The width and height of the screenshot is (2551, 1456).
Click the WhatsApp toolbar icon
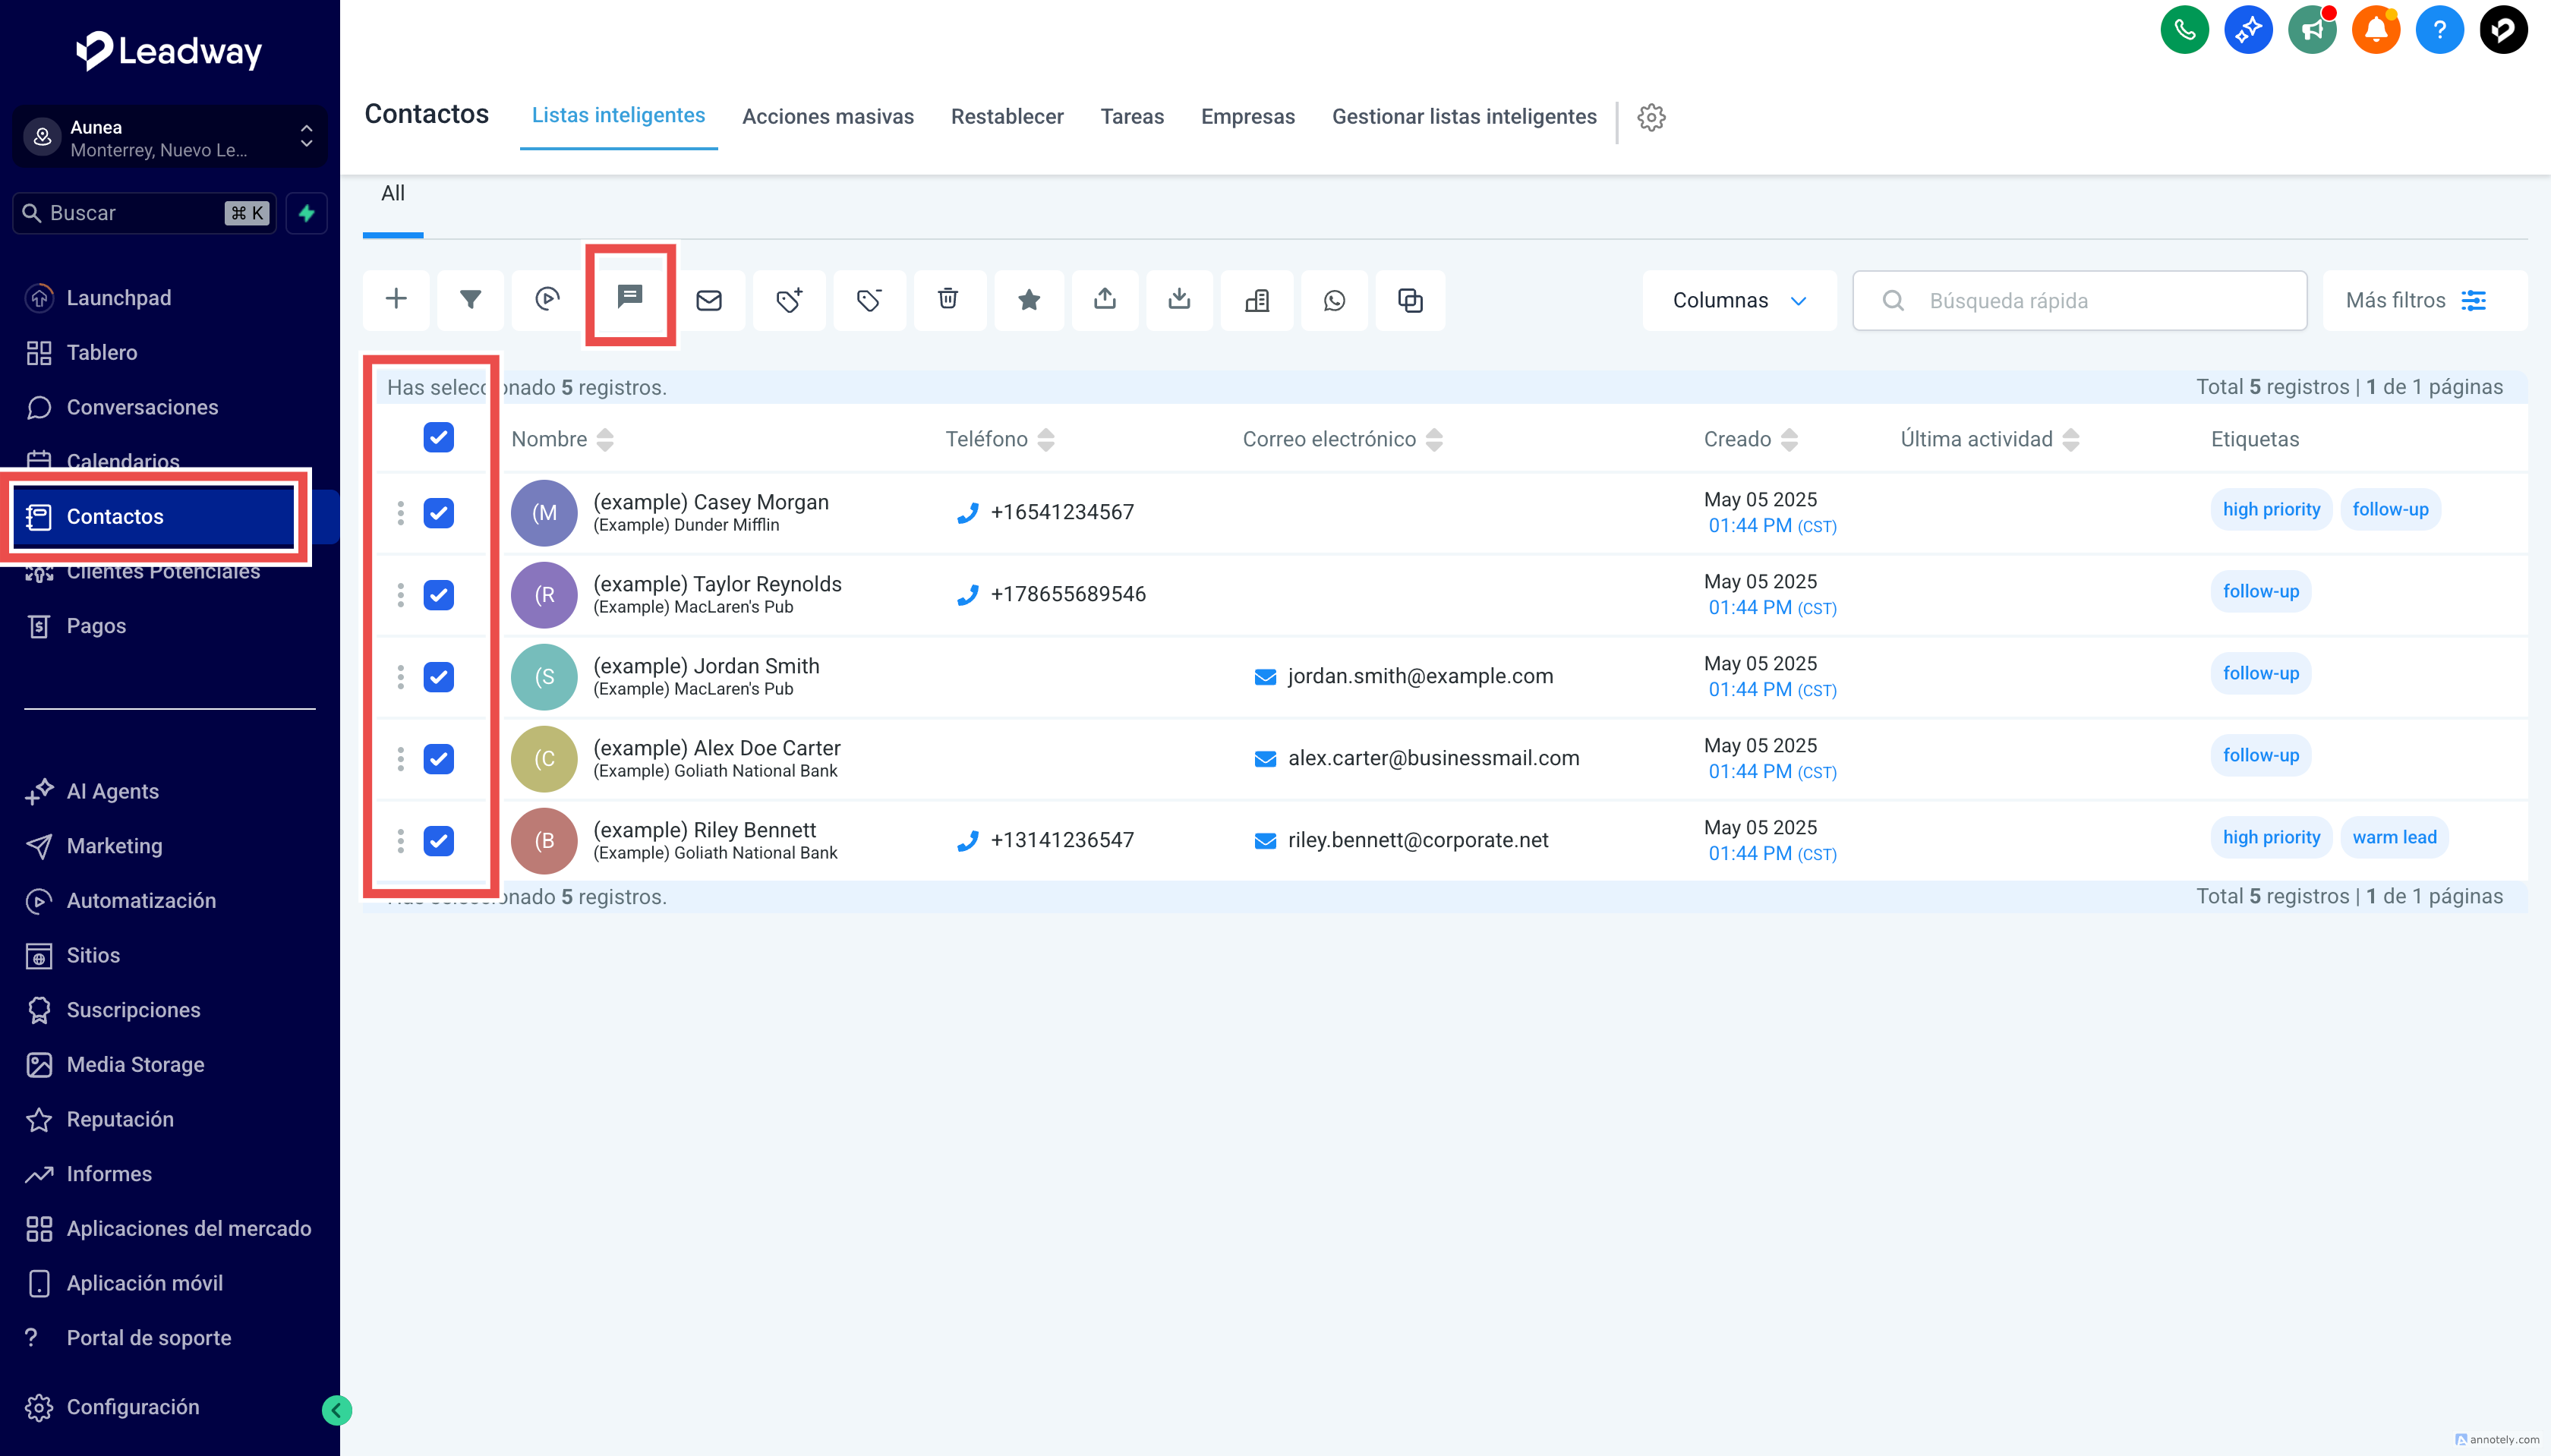point(1334,300)
